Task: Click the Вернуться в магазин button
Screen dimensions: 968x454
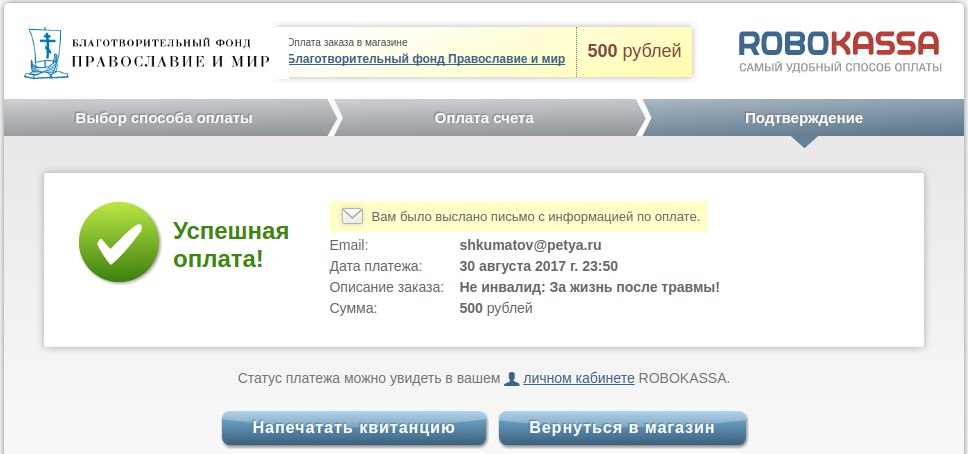Action: pos(622,428)
